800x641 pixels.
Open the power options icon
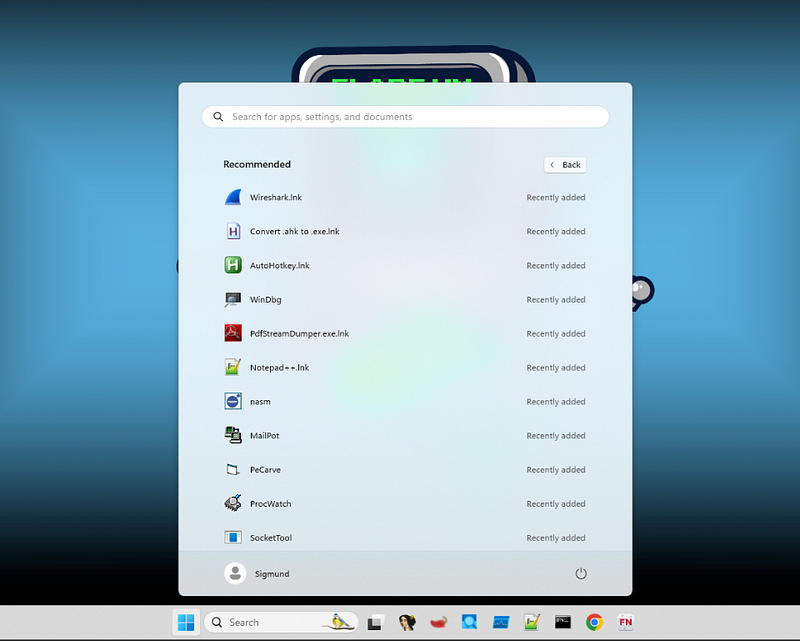coord(581,574)
